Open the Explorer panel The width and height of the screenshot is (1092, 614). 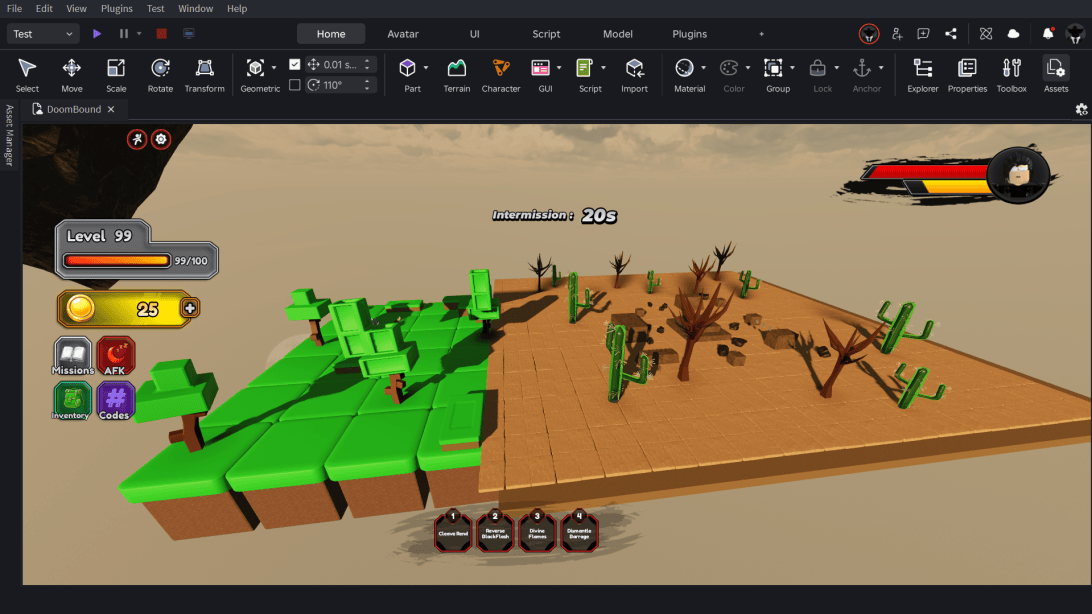click(x=923, y=74)
